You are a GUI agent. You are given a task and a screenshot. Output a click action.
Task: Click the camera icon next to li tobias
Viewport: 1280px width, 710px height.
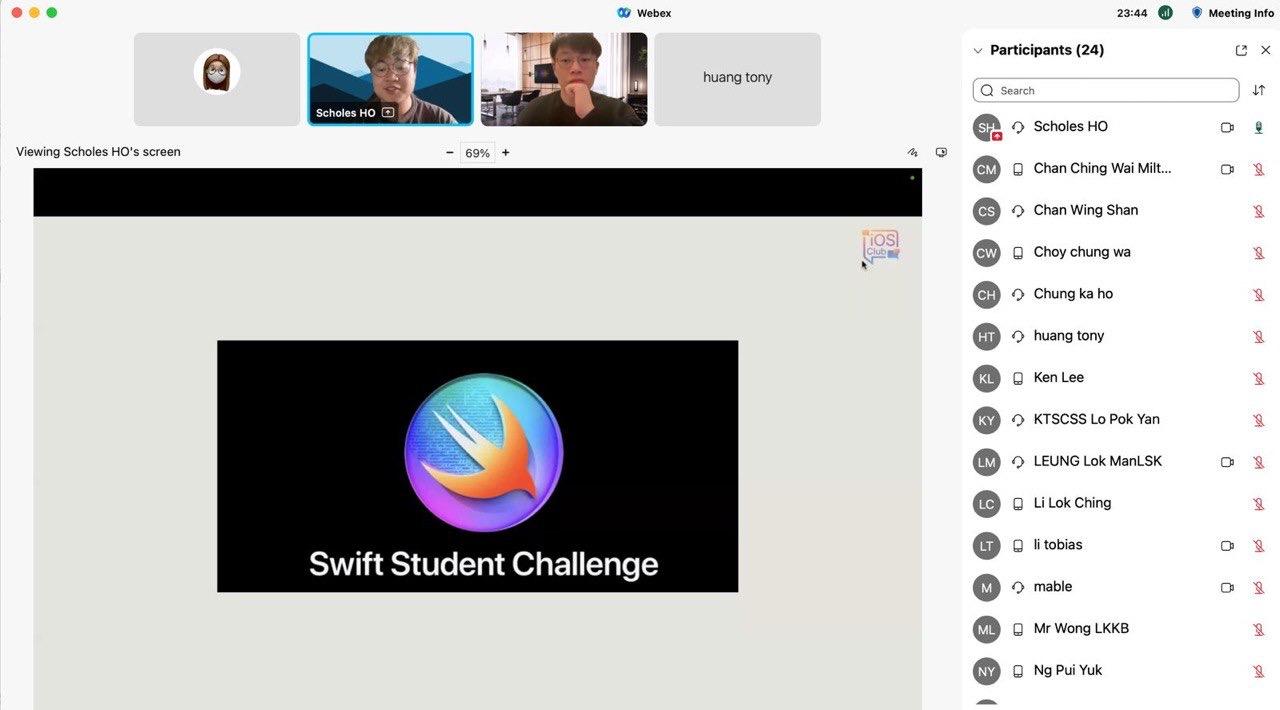pyautogui.click(x=1227, y=546)
